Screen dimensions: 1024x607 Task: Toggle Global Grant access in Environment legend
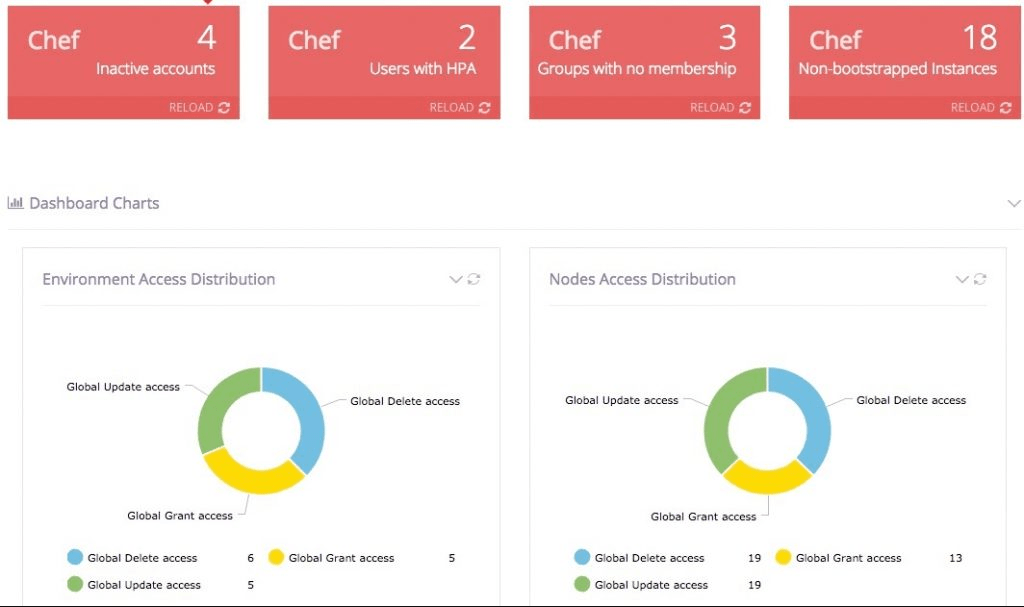(341, 558)
